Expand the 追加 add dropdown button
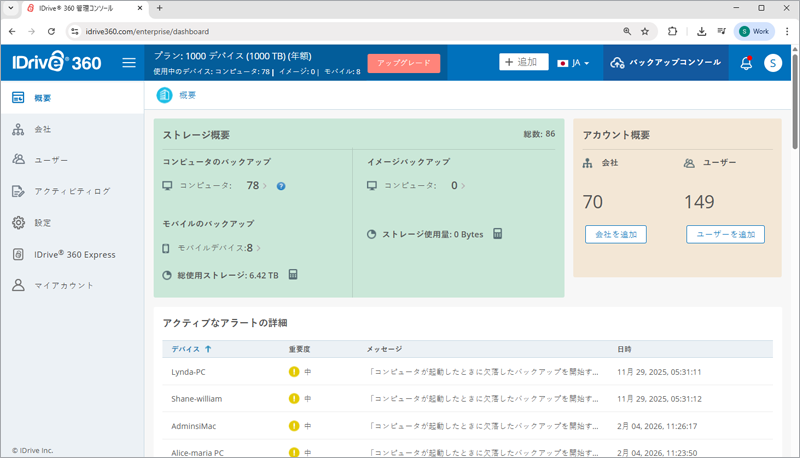 click(x=524, y=62)
